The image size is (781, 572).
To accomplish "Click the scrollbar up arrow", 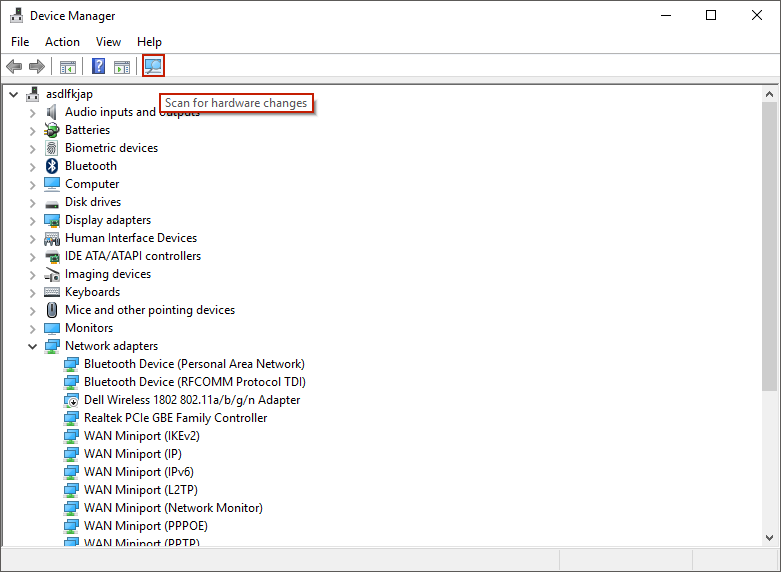I will point(769,94).
